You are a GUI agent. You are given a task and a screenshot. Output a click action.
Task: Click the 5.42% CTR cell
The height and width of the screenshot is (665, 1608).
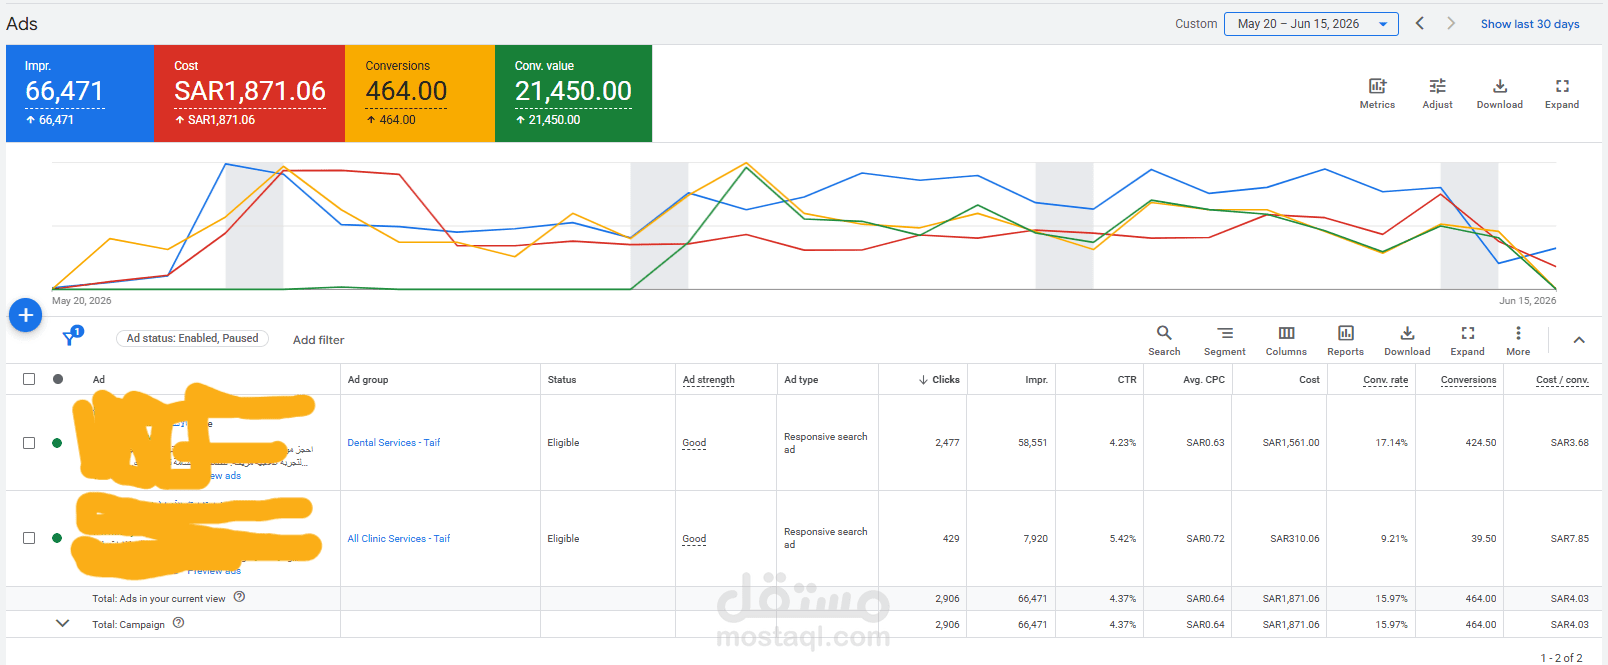pyautogui.click(x=1123, y=539)
